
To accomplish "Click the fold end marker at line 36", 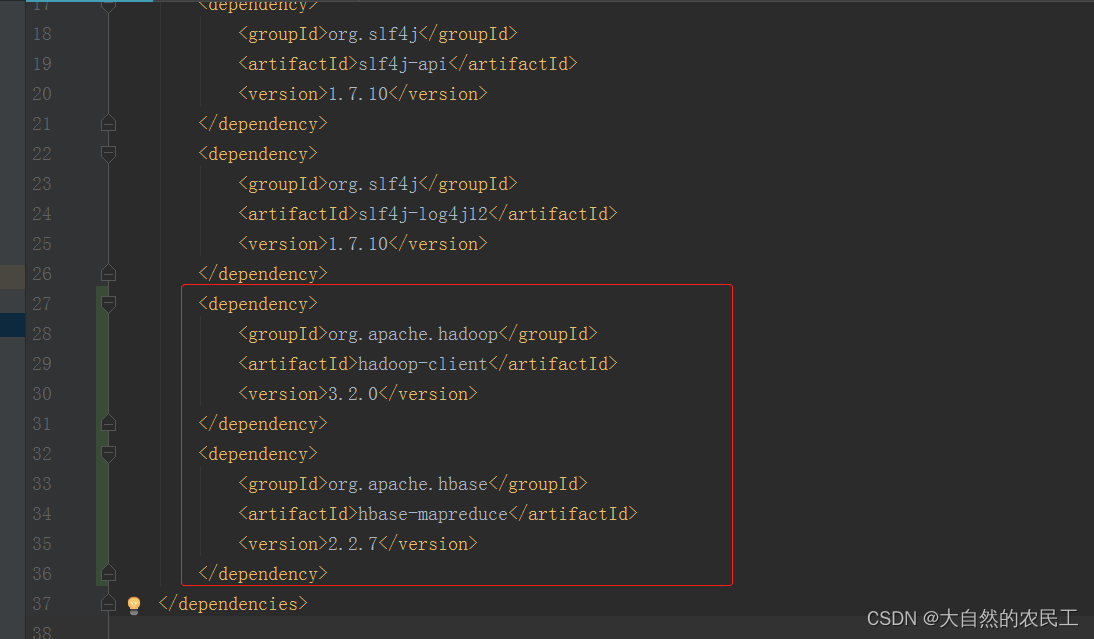I will (x=108, y=573).
